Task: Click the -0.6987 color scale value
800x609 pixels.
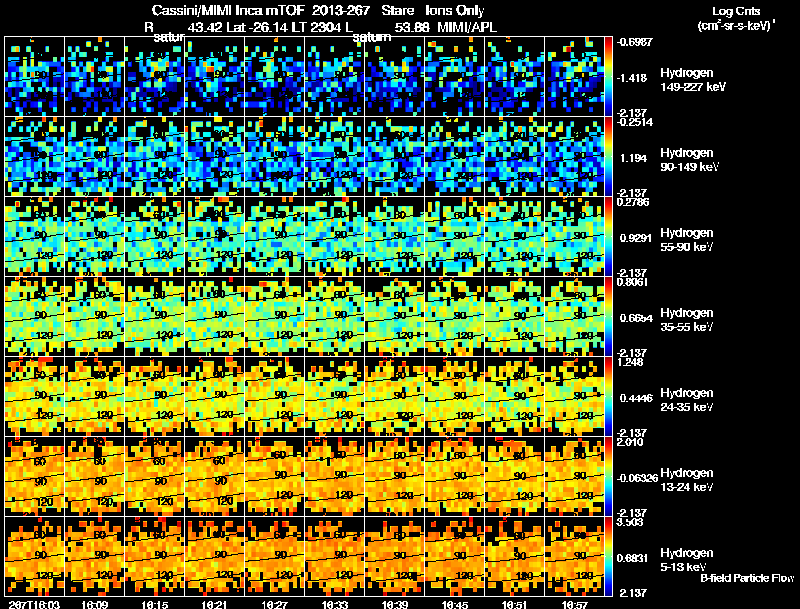Action: click(634, 42)
